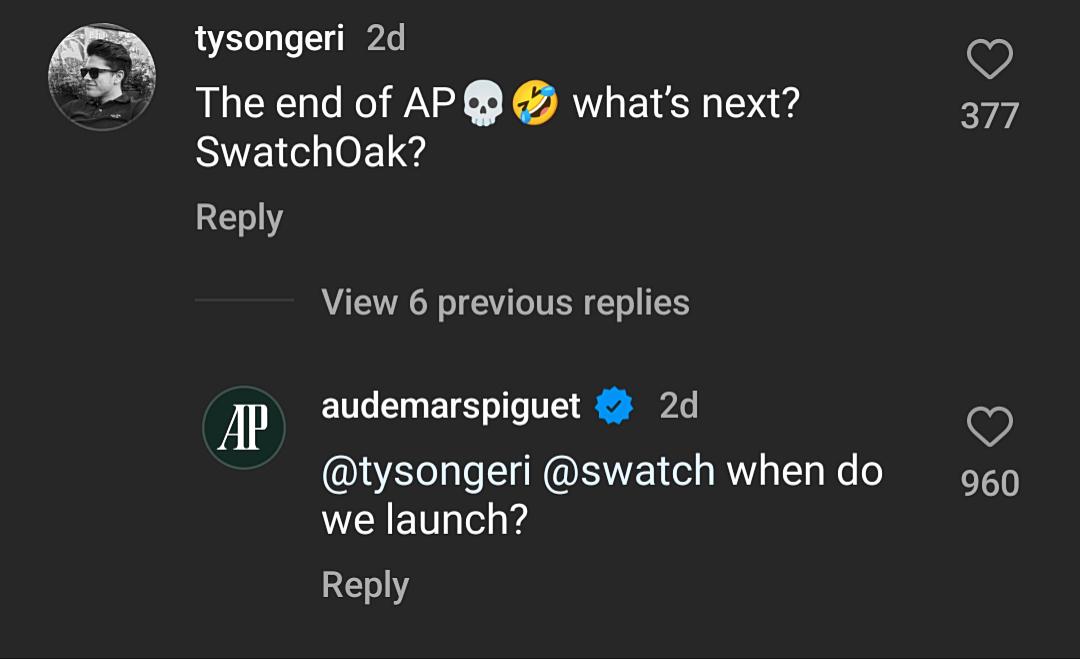Select the 2d timestamp on tysongeri's comment

pos(386,39)
